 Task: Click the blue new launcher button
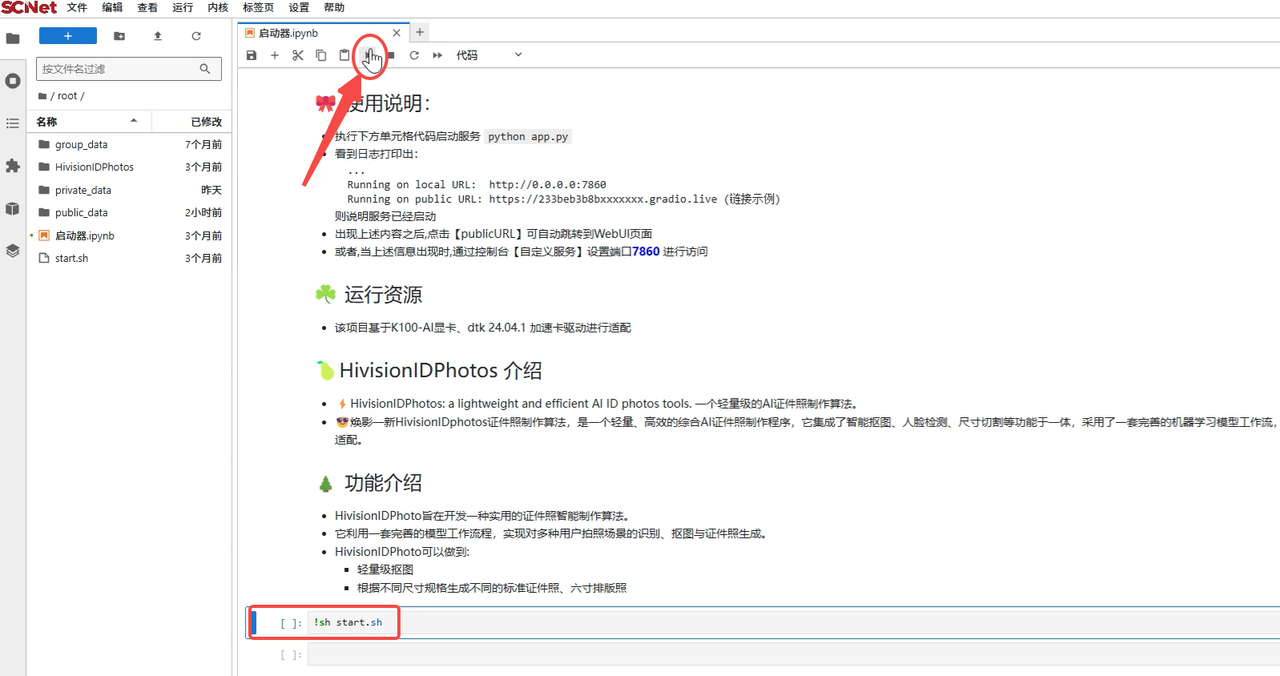pyautogui.click(x=68, y=36)
